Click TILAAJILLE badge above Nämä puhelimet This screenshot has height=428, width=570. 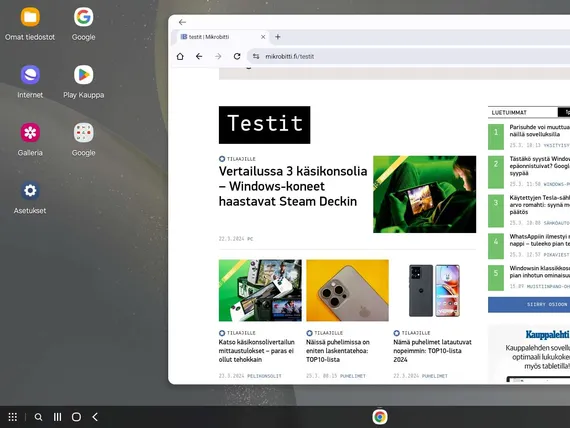tap(412, 333)
